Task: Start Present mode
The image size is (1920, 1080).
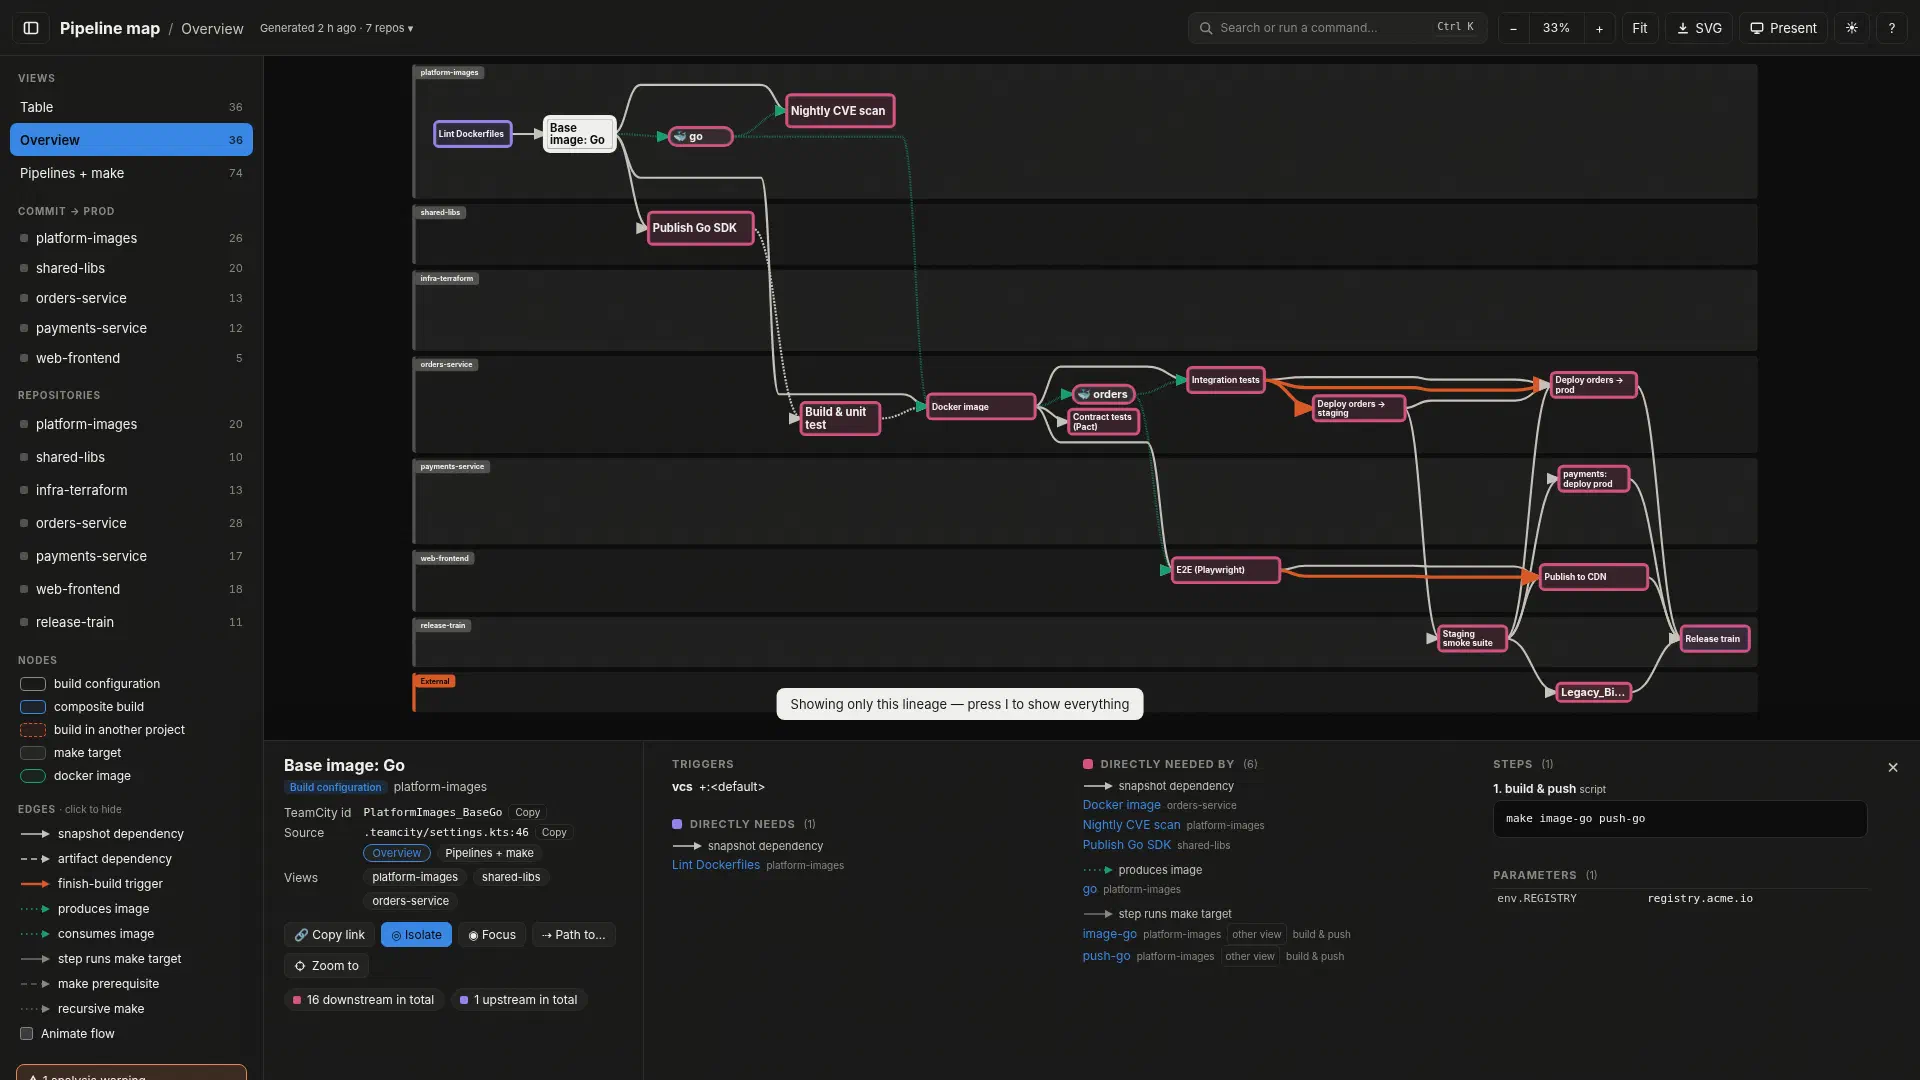Action: (x=1783, y=28)
